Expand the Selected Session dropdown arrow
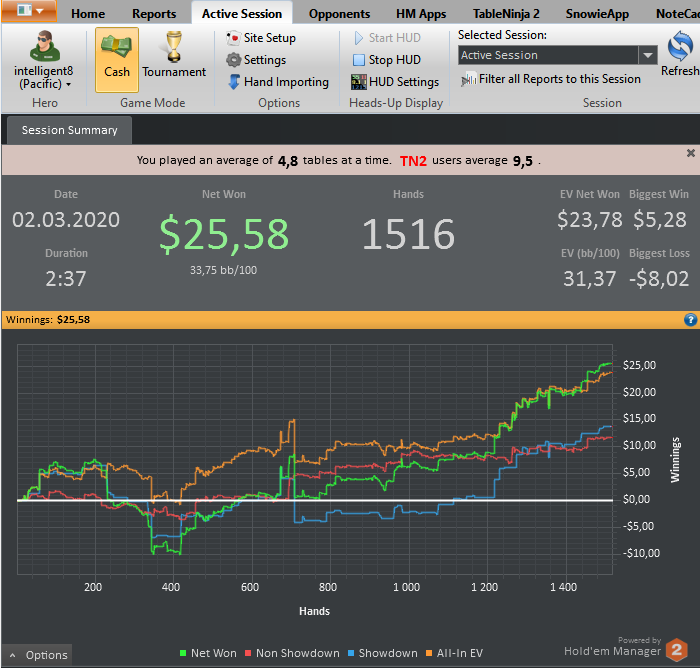The image size is (700, 668). pyautogui.click(x=648, y=55)
